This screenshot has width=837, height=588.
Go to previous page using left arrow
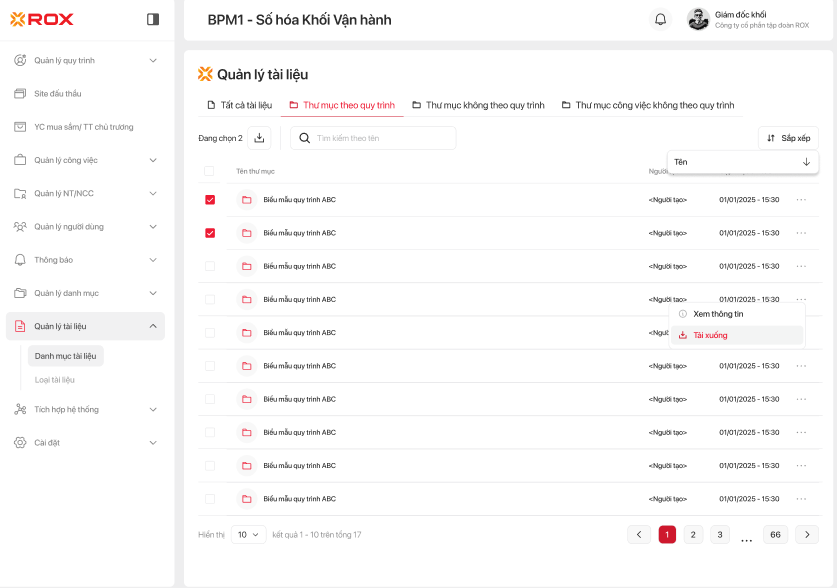(x=639, y=534)
